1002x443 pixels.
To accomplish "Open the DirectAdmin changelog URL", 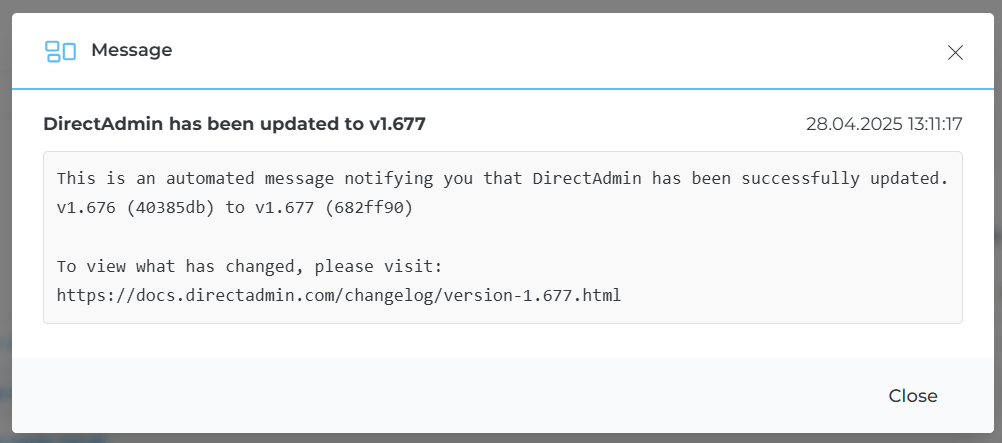I will click(x=338, y=295).
